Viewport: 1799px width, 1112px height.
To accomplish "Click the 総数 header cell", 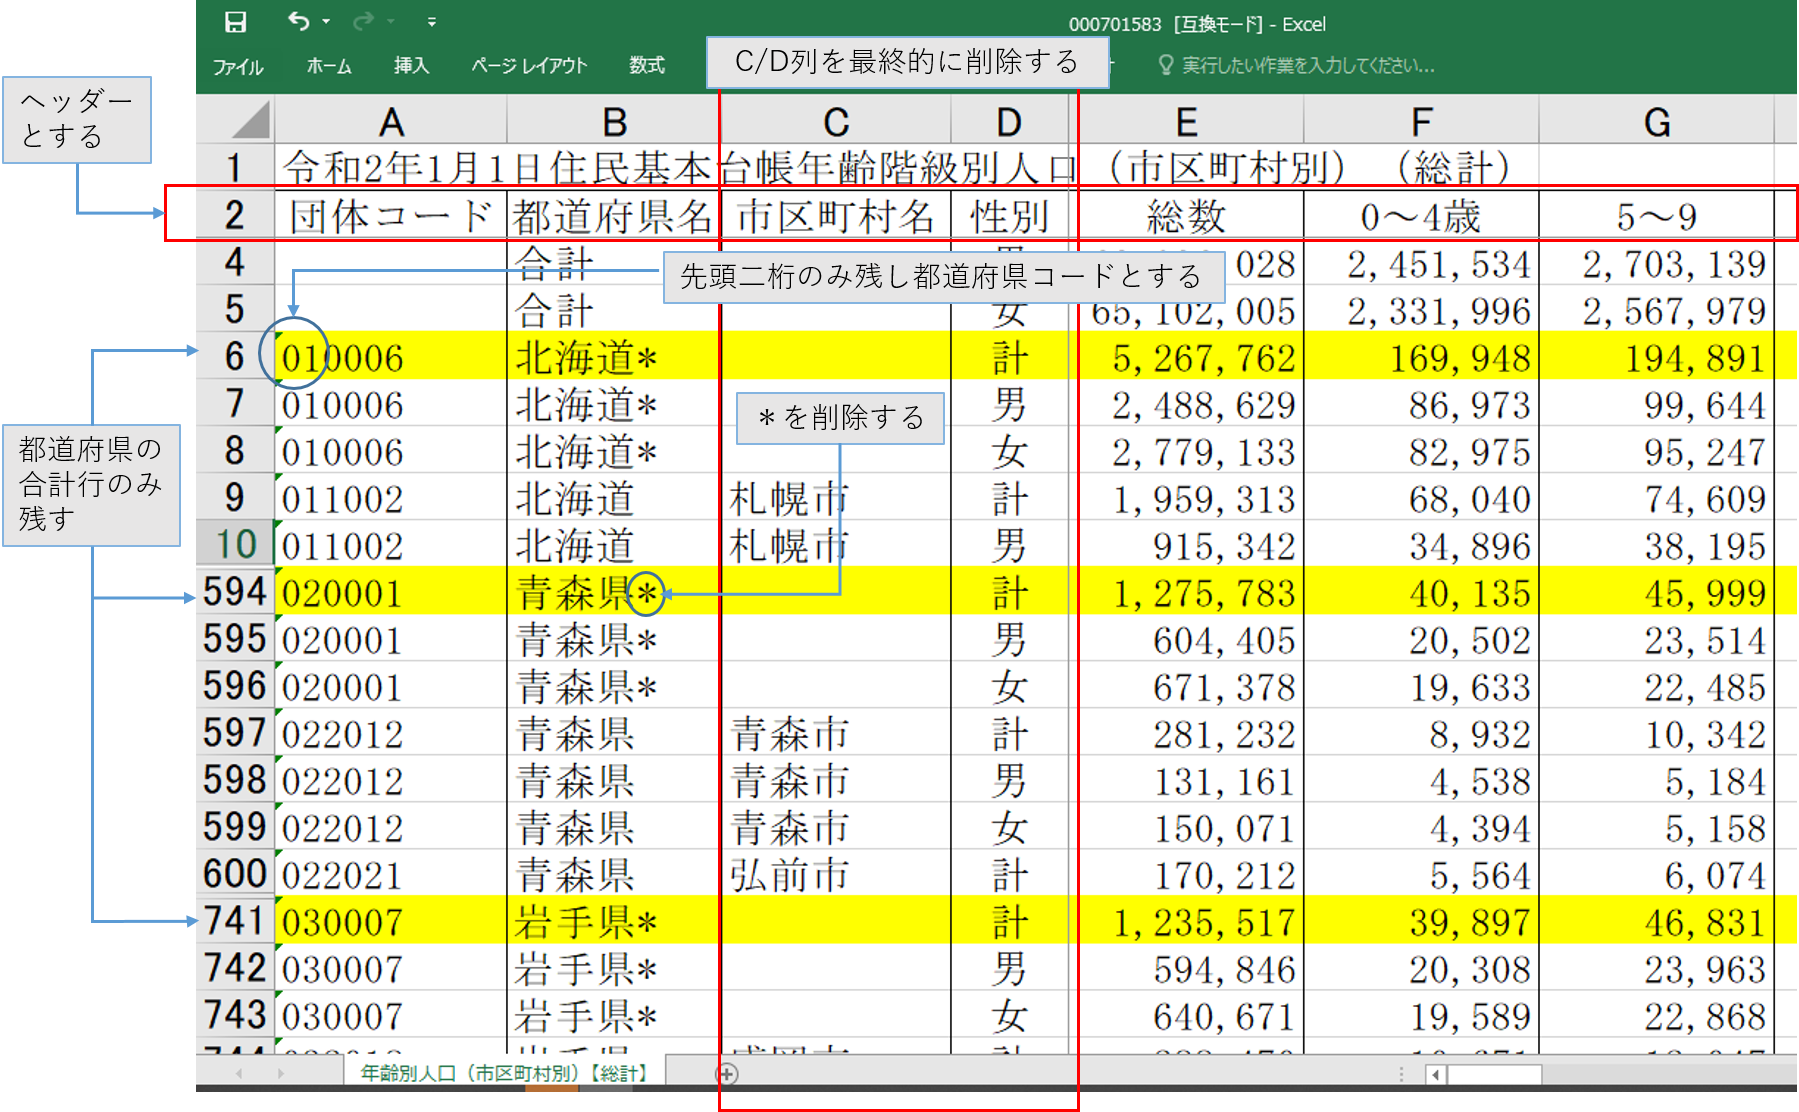I will pos(1186,216).
